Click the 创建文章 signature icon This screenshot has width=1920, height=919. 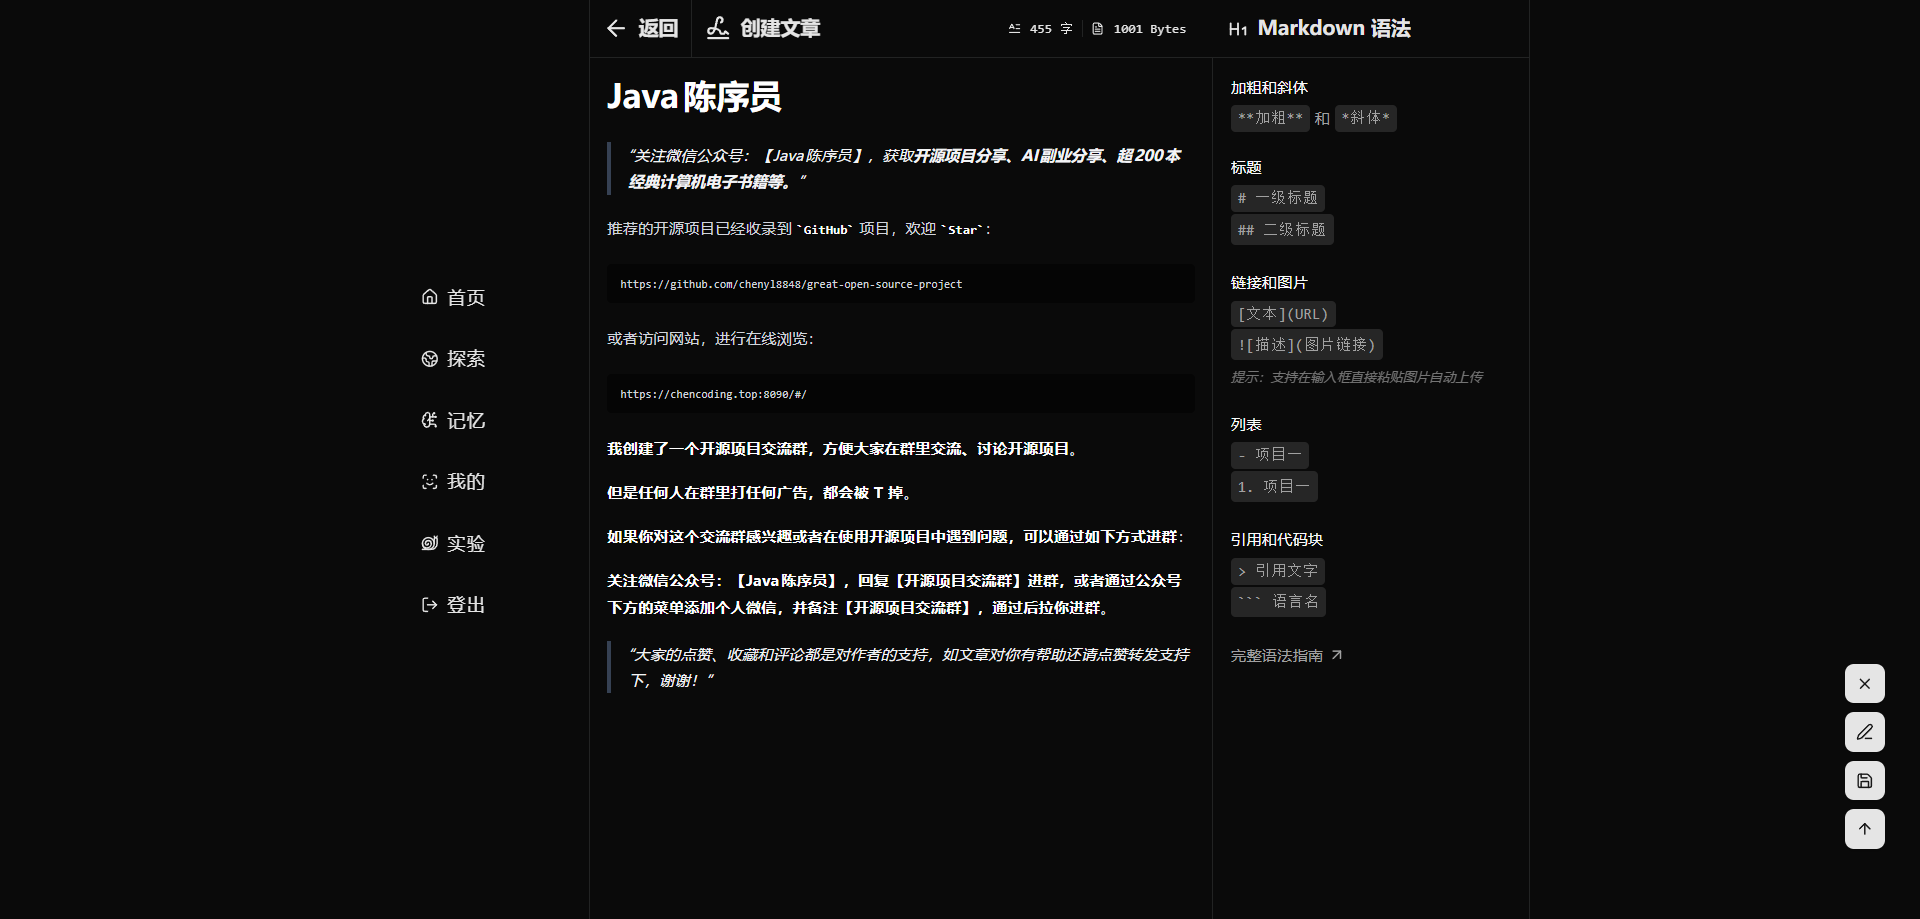[718, 28]
